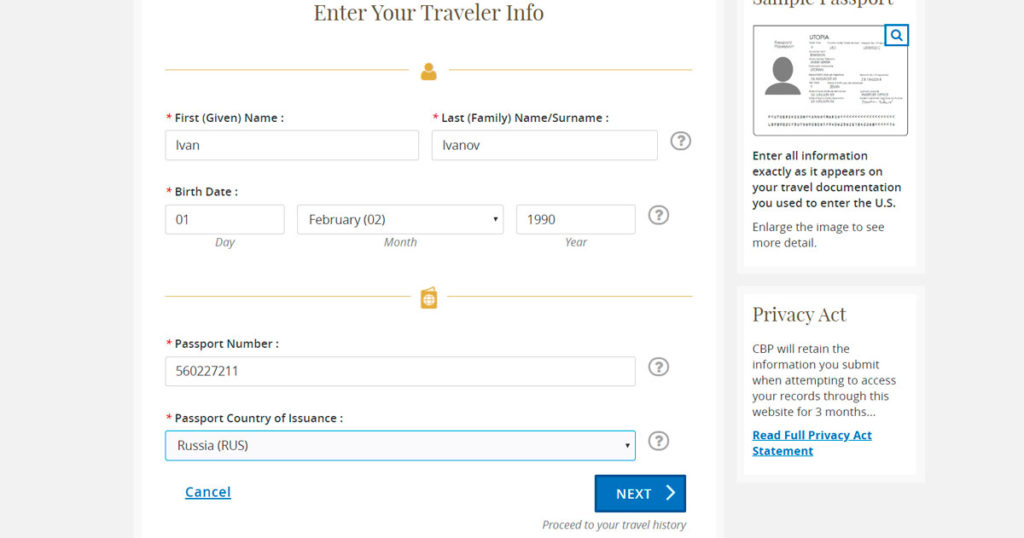This screenshot has width=1024, height=538.
Task: Click the Cancel link
Action: tap(208, 492)
